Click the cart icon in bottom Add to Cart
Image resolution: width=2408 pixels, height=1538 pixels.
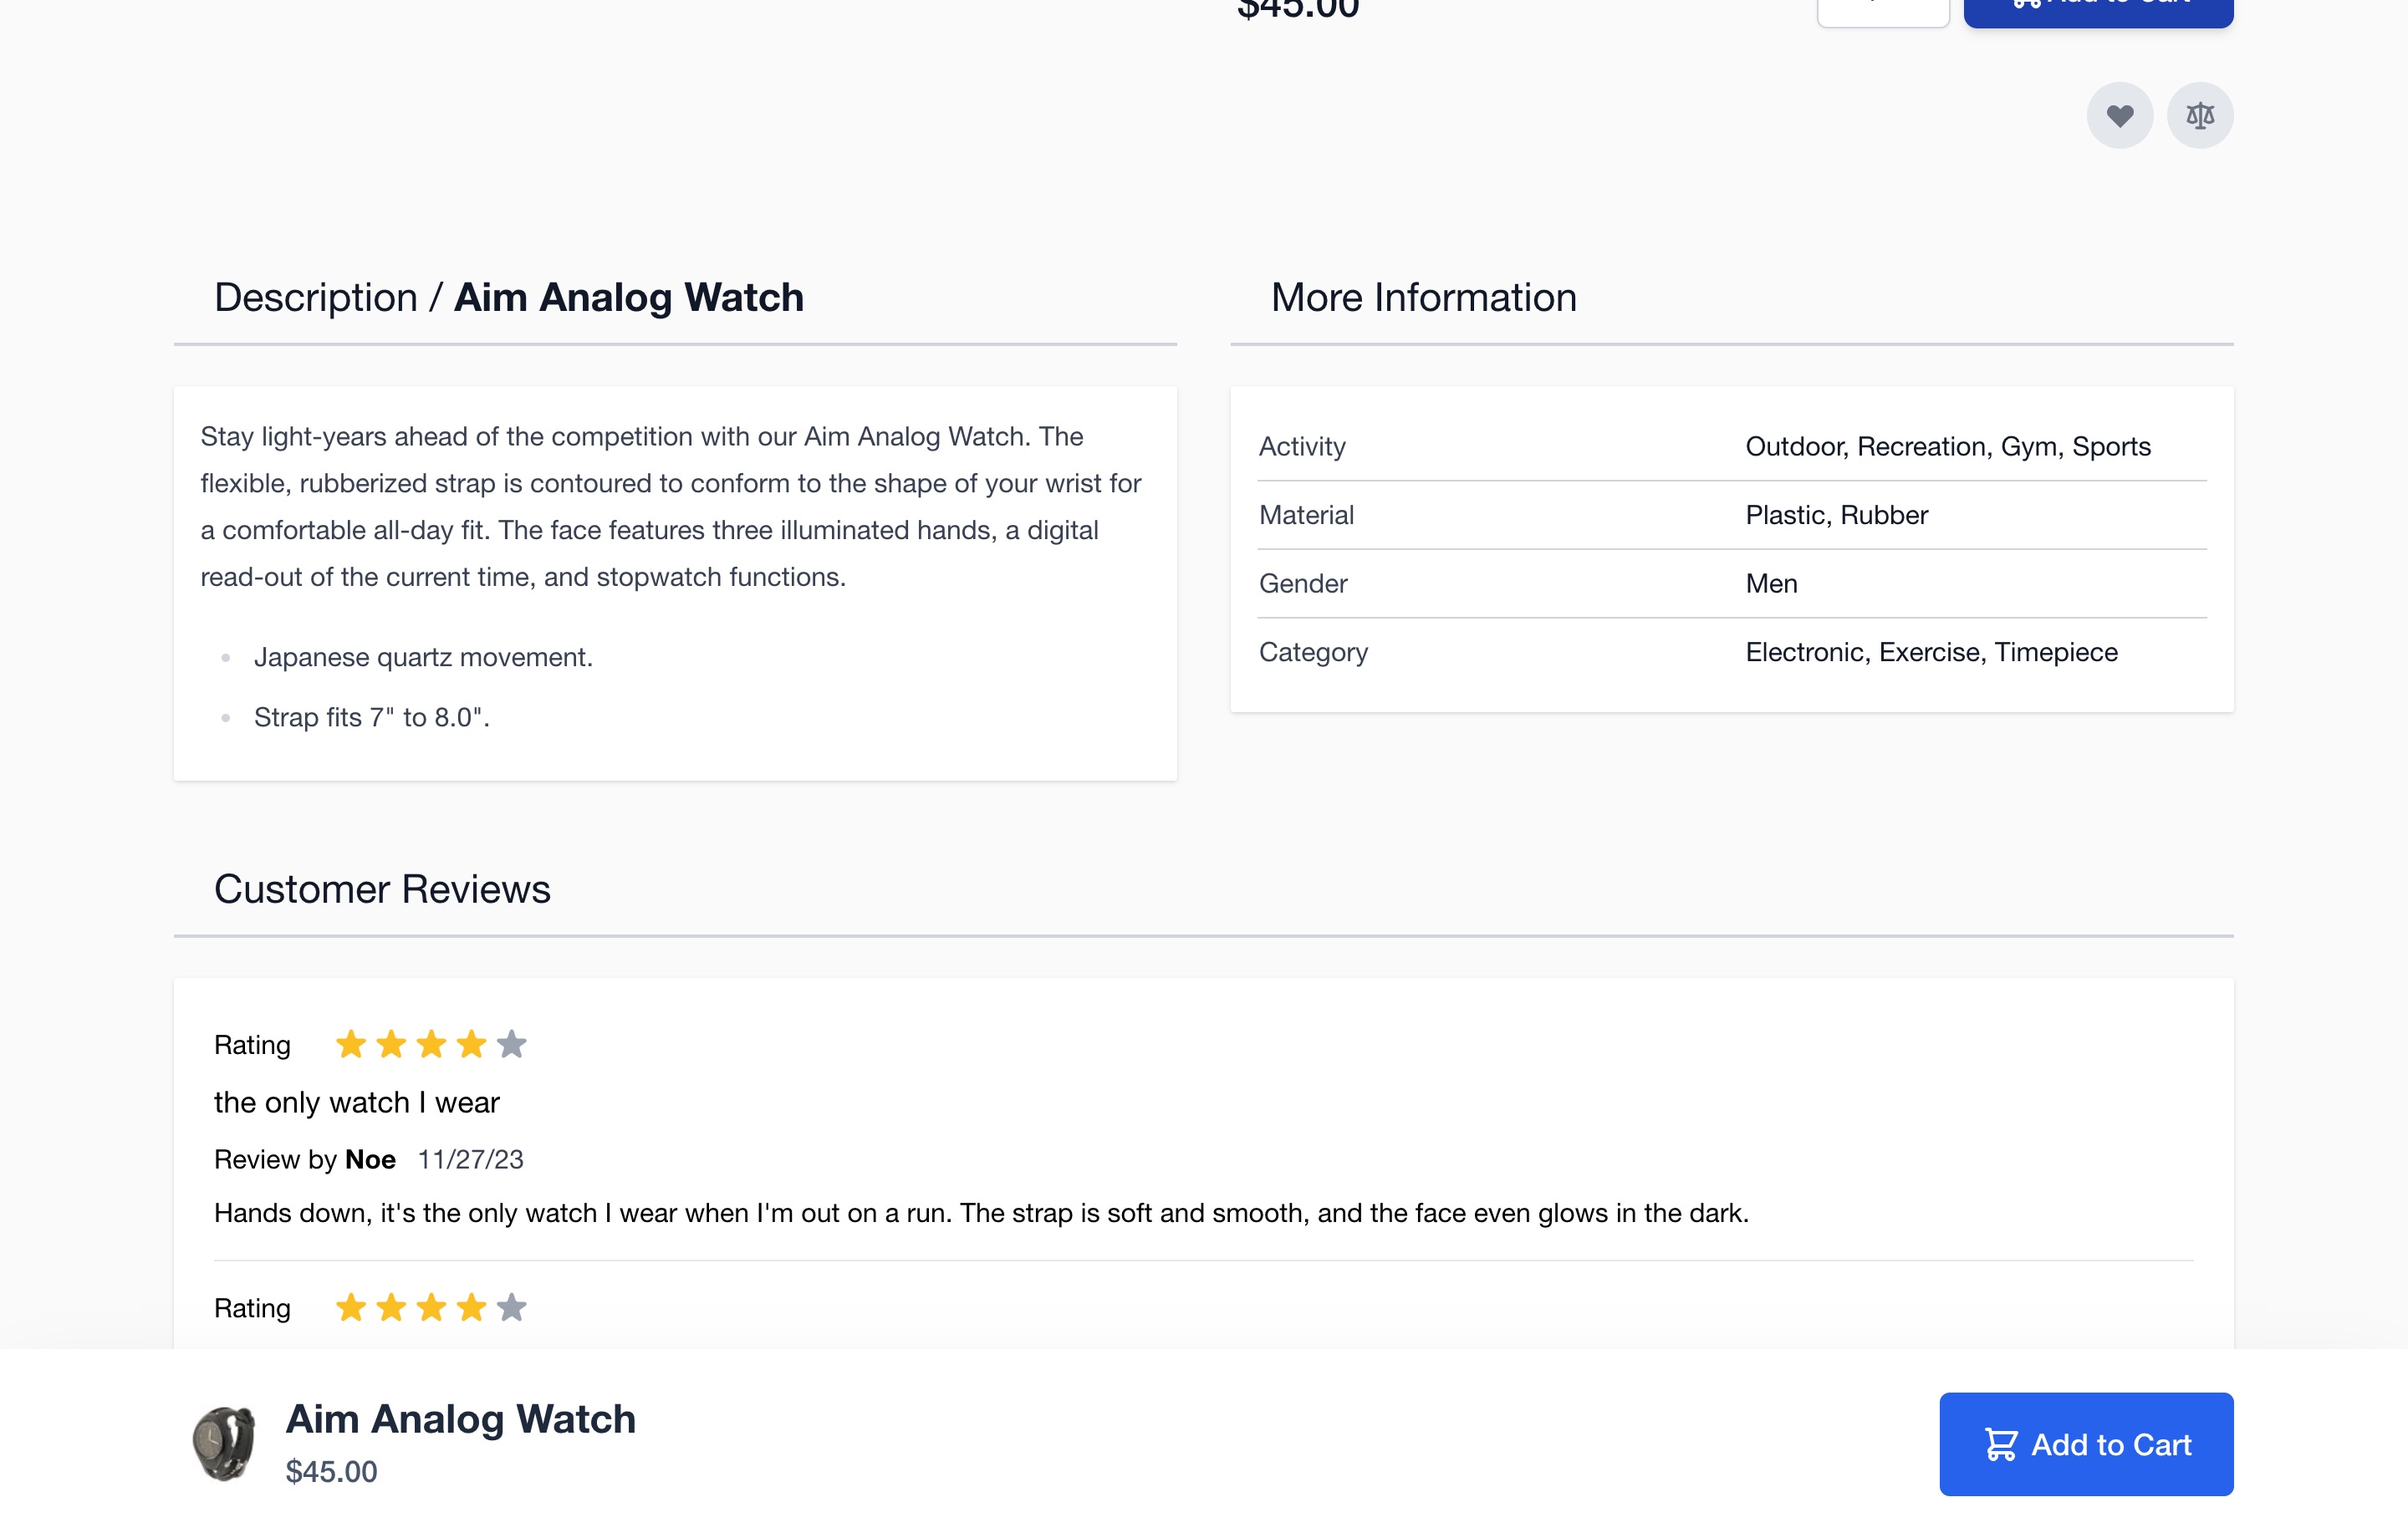point(2001,1444)
